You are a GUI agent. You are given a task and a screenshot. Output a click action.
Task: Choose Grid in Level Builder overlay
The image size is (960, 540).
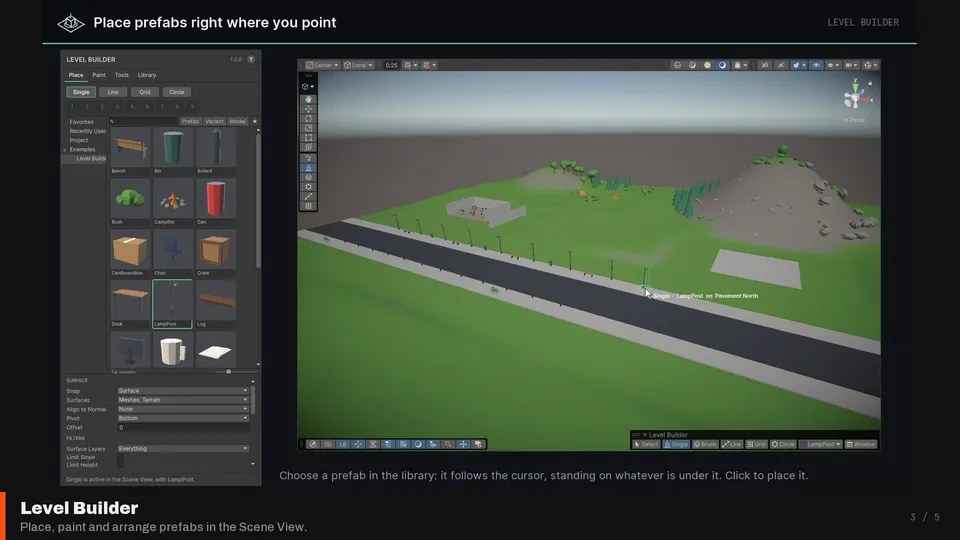click(x=757, y=444)
